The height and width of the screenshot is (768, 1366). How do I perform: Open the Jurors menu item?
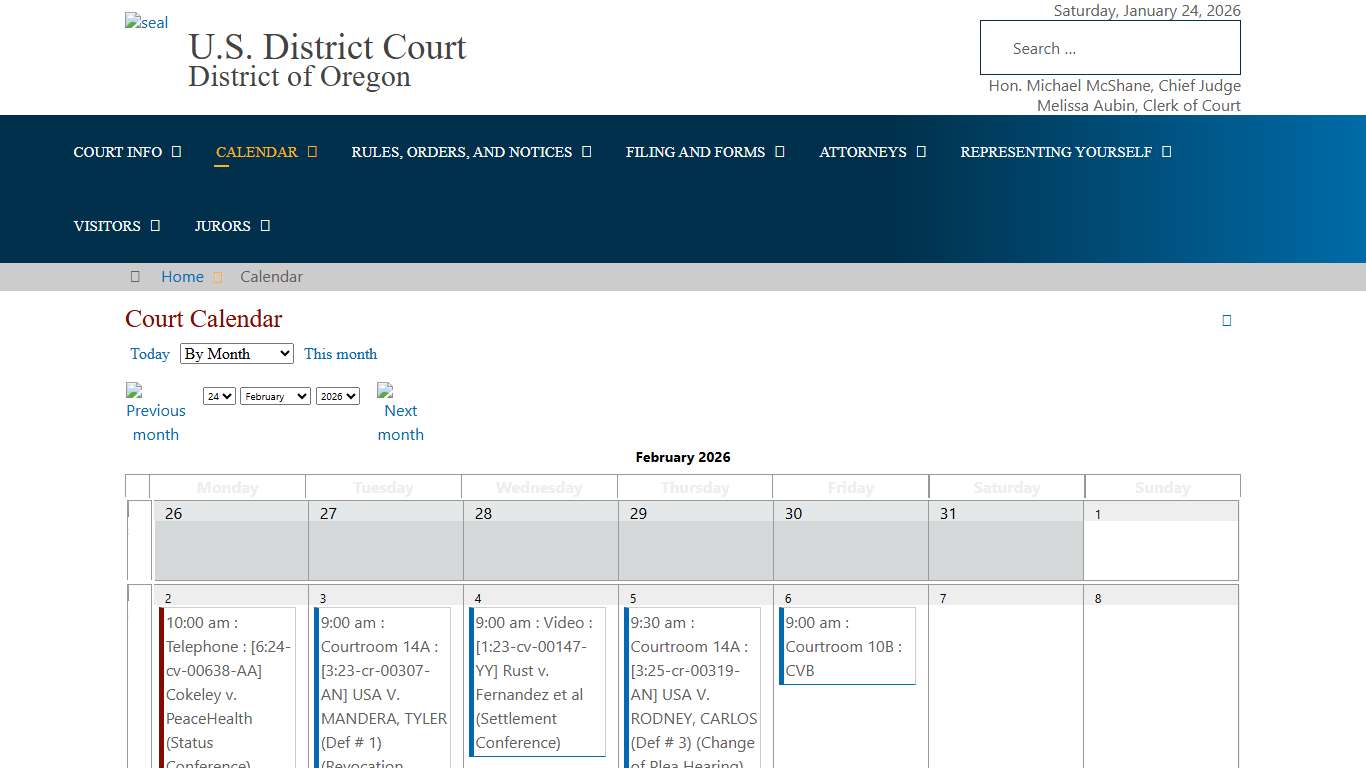click(x=222, y=226)
